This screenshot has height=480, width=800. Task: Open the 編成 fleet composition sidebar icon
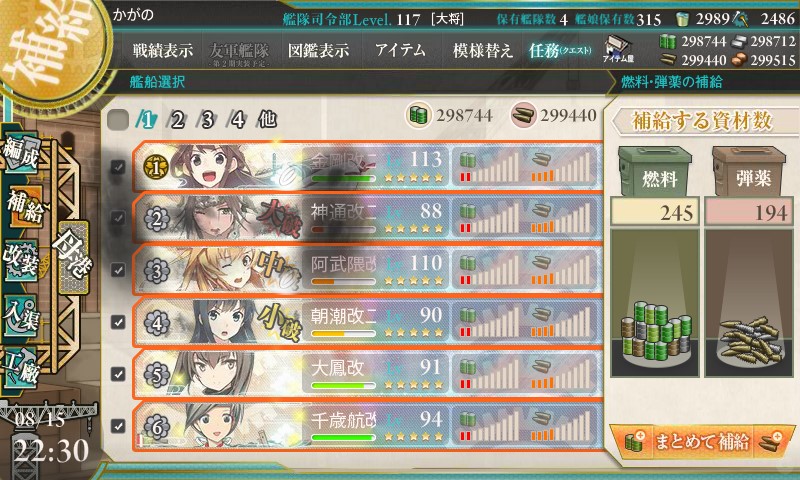tap(22, 153)
